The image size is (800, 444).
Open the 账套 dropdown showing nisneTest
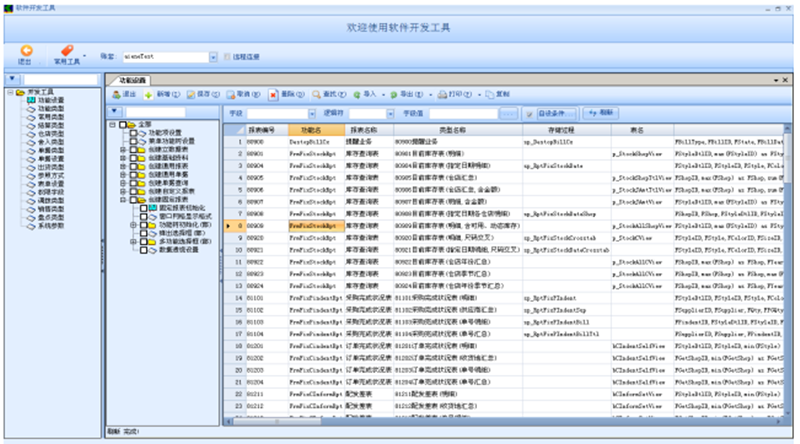pyautogui.click(x=213, y=57)
